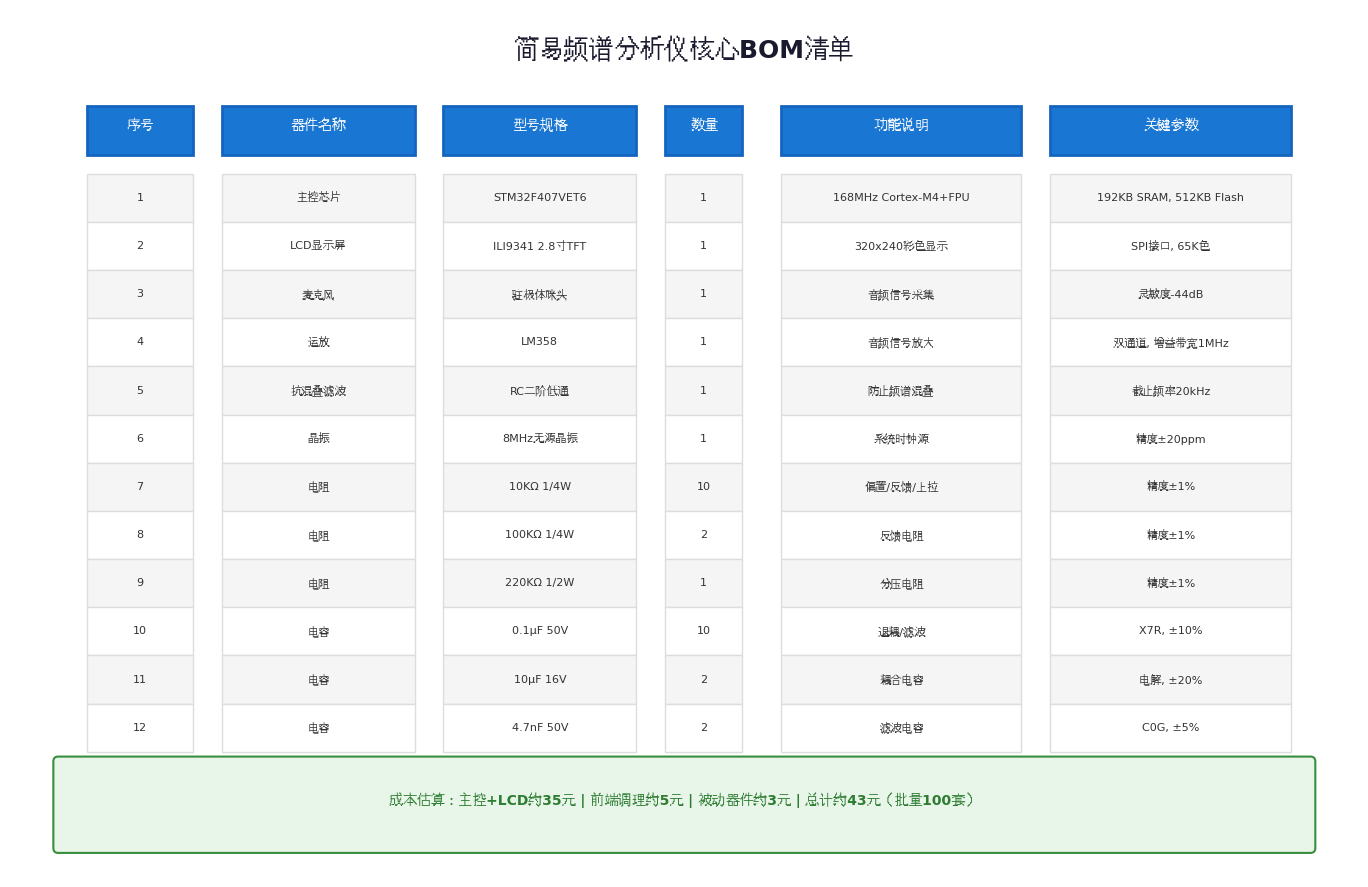Select the 220KΩ 1/2W resistor cell

click(x=540, y=583)
